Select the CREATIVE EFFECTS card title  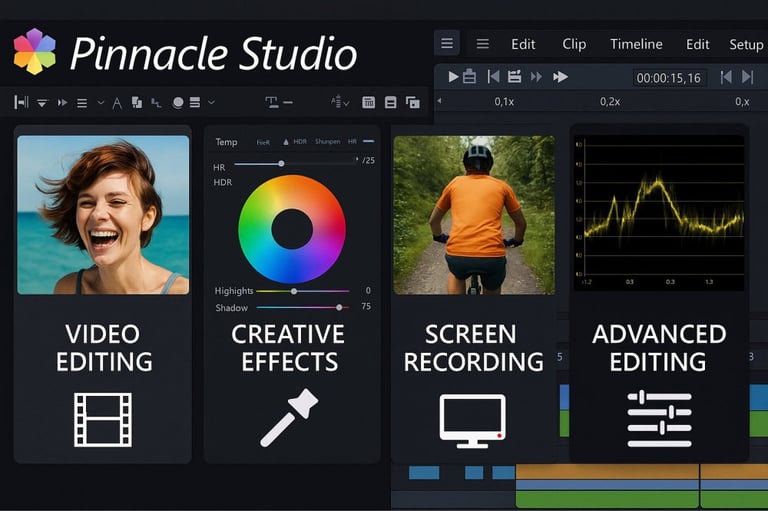288,348
